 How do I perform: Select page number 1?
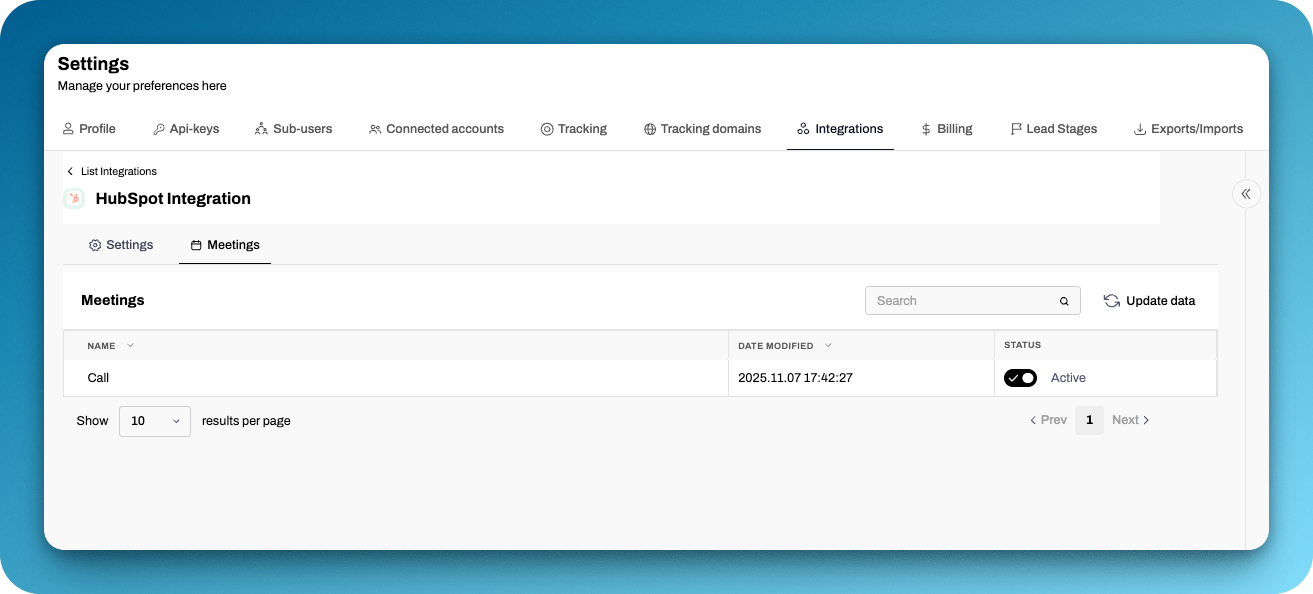coord(1089,420)
